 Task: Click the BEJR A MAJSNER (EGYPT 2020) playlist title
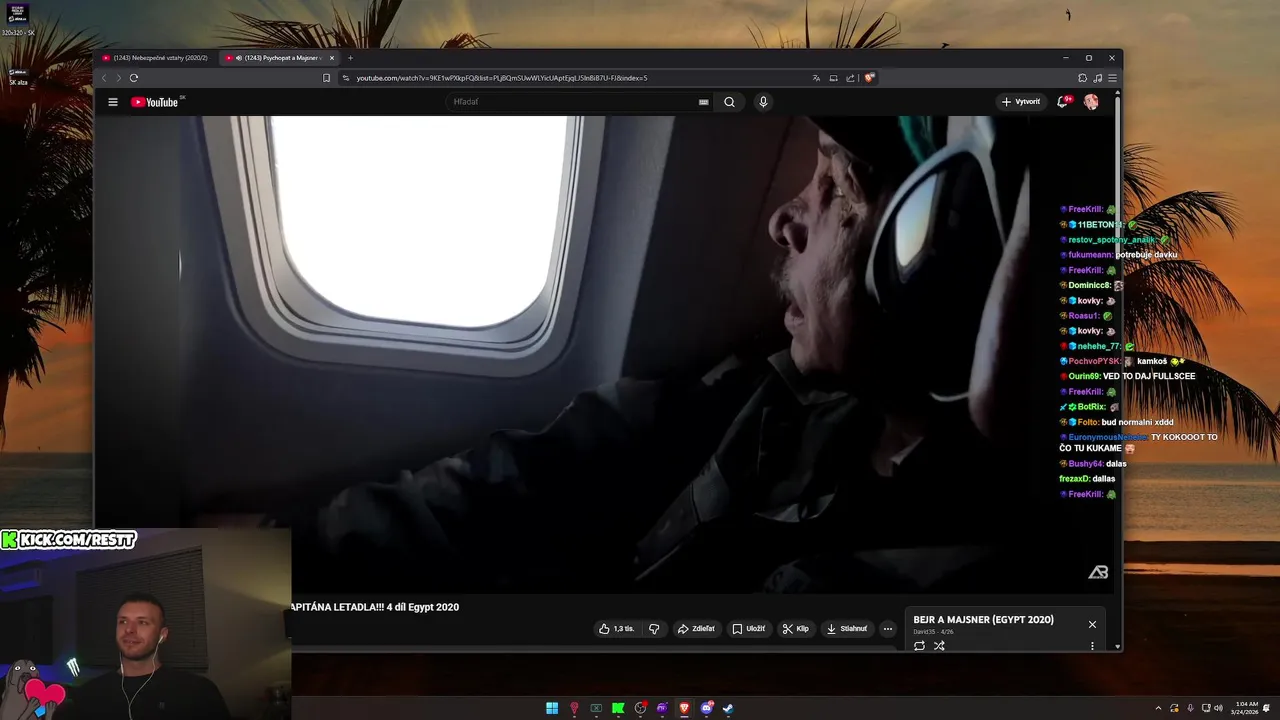coord(983,620)
